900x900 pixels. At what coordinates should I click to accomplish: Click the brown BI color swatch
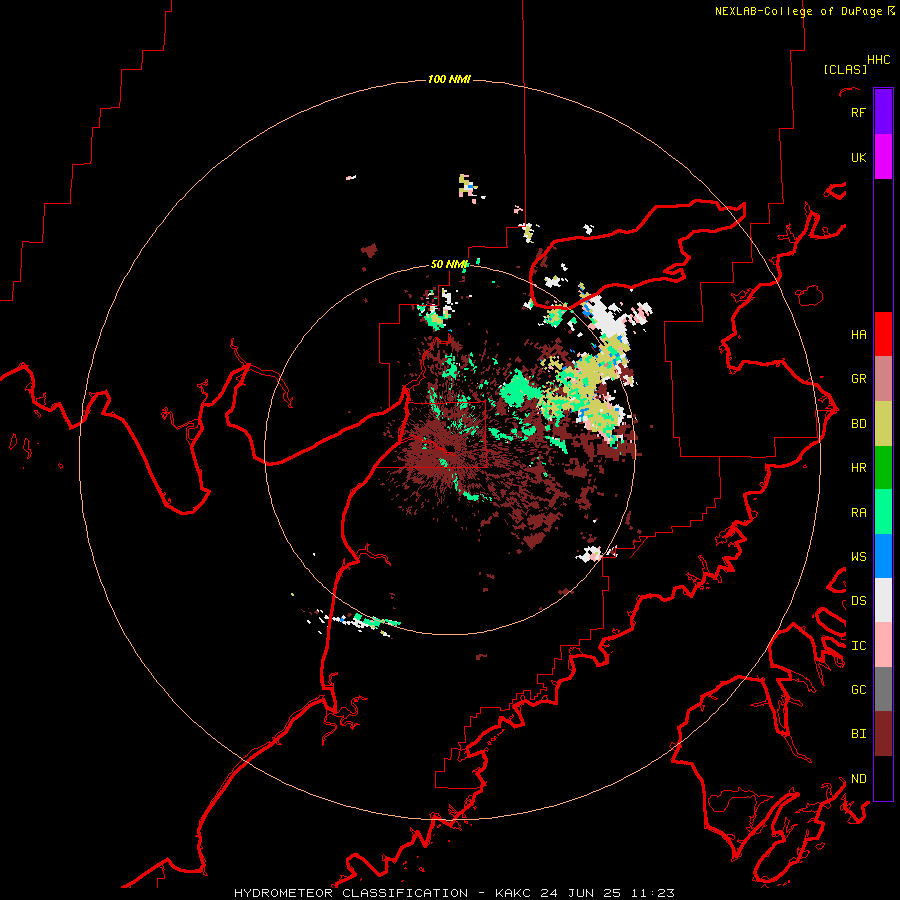tap(883, 734)
